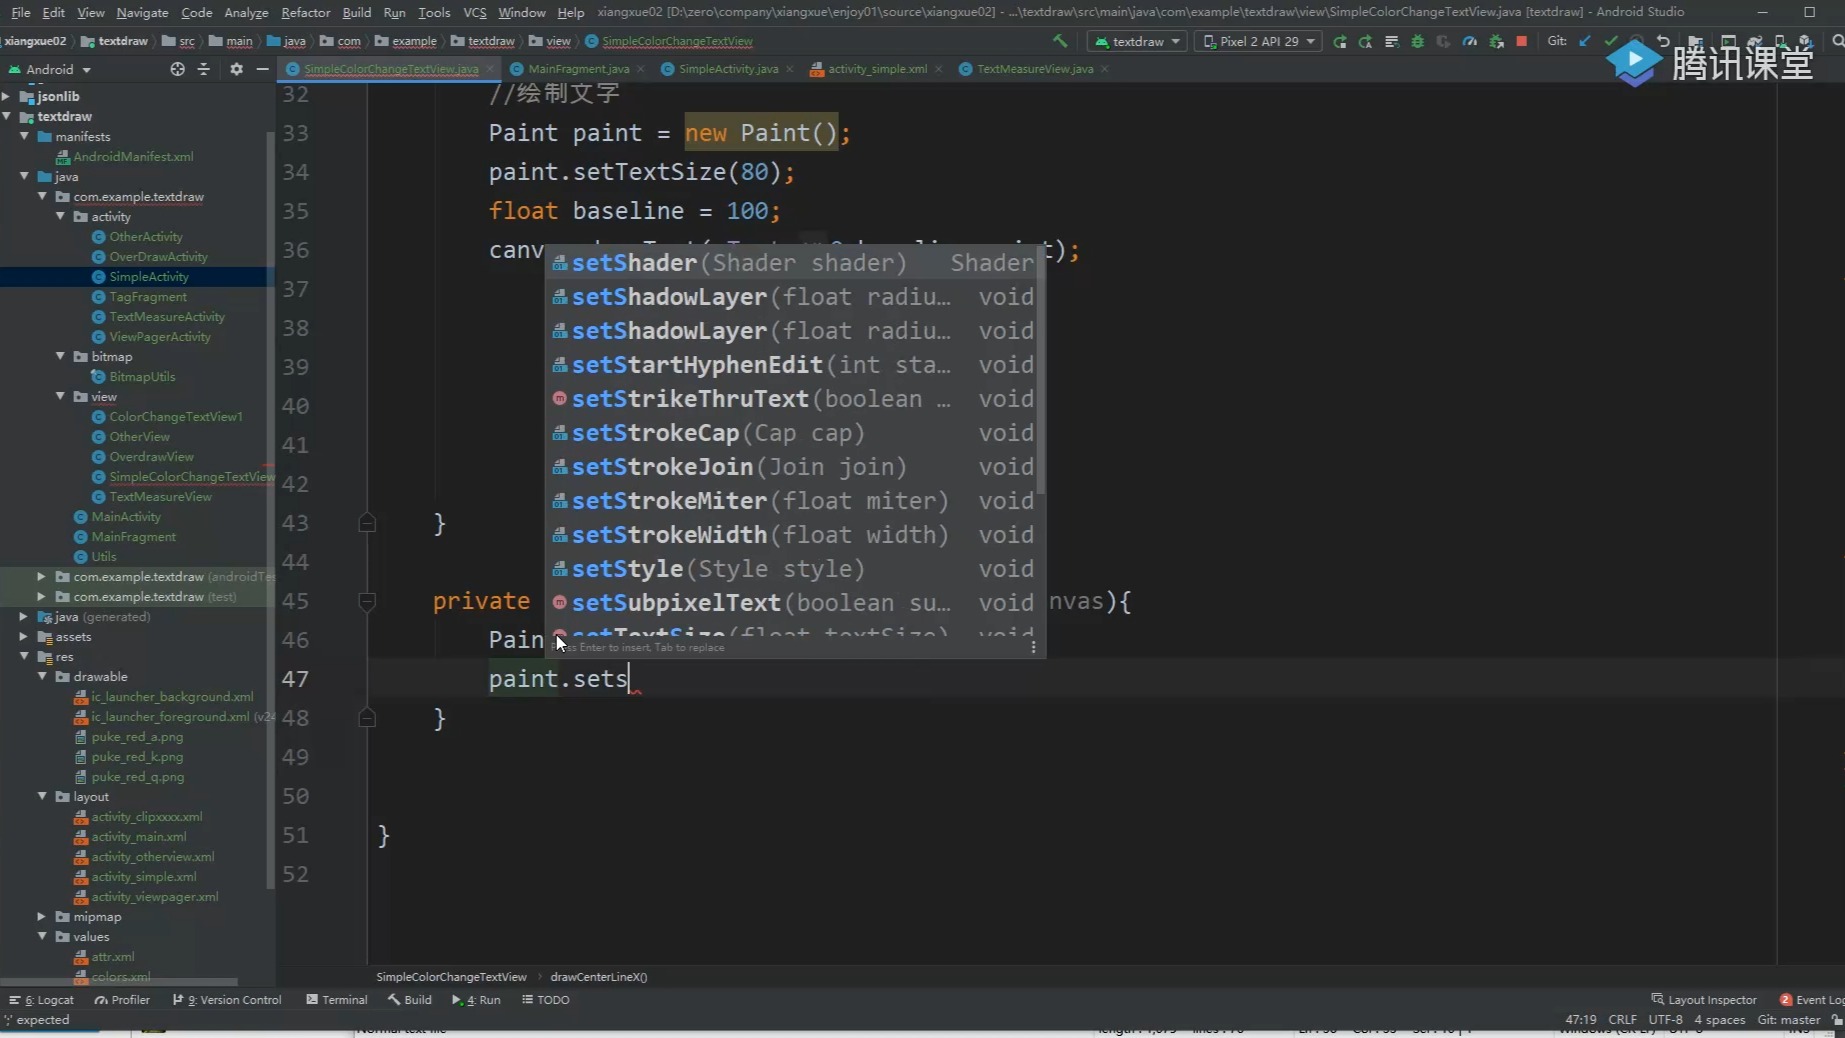The height and width of the screenshot is (1038, 1845).
Task: Open the Logcat tool window
Action: coord(42,999)
